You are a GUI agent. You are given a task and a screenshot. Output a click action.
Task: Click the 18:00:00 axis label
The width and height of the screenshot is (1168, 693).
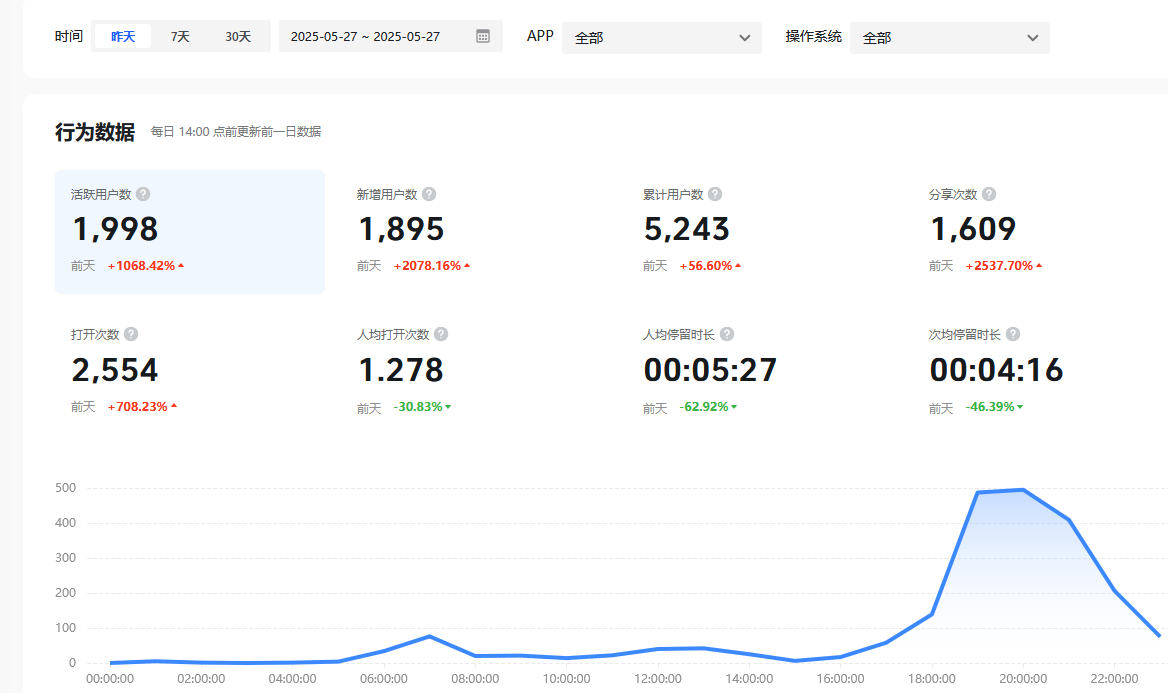(x=931, y=679)
